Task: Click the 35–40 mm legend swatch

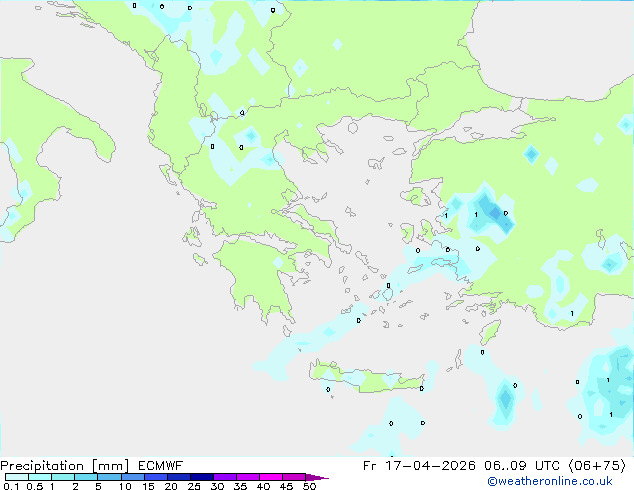Action: coord(248,477)
